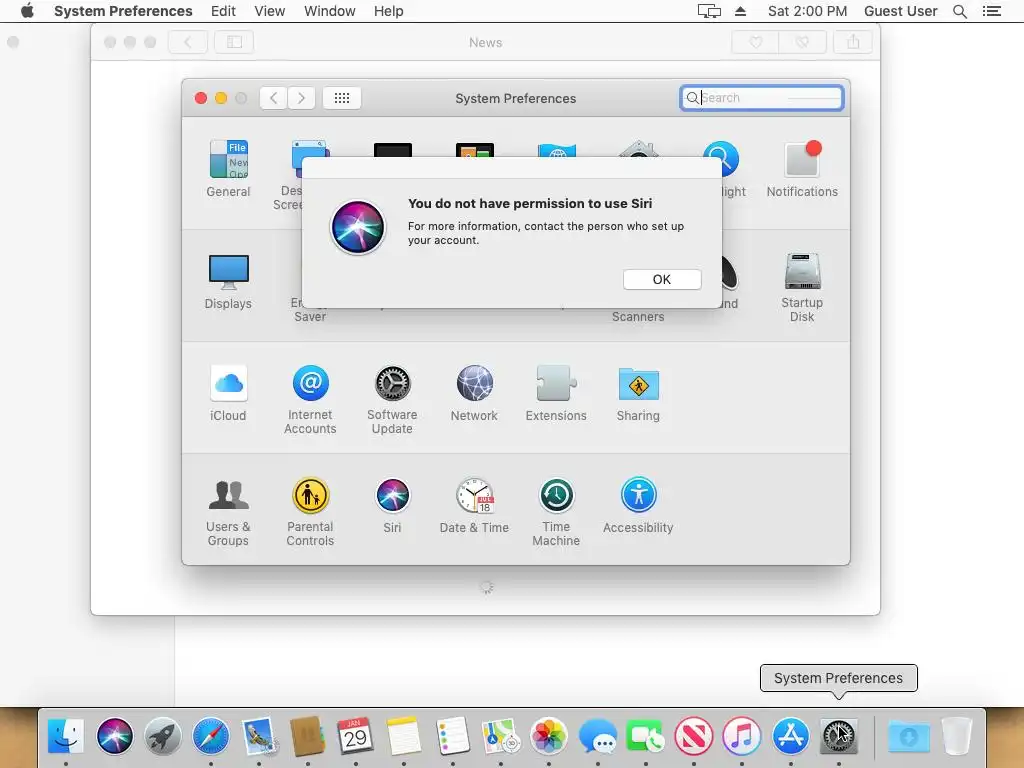Screen dimensions: 1024x768
Task: Open the Help menu
Action: pos(389,11)
